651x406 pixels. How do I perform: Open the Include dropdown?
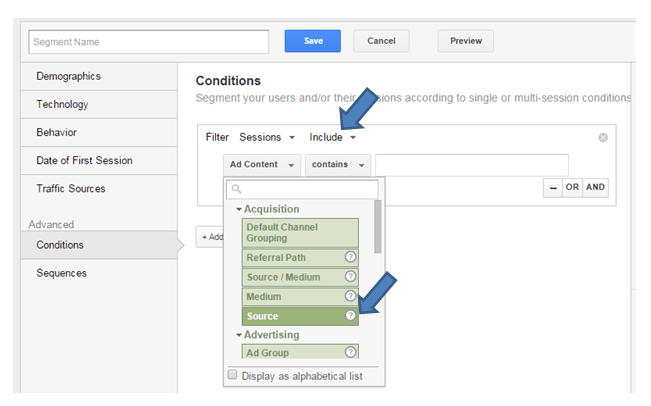coord(333,137)
